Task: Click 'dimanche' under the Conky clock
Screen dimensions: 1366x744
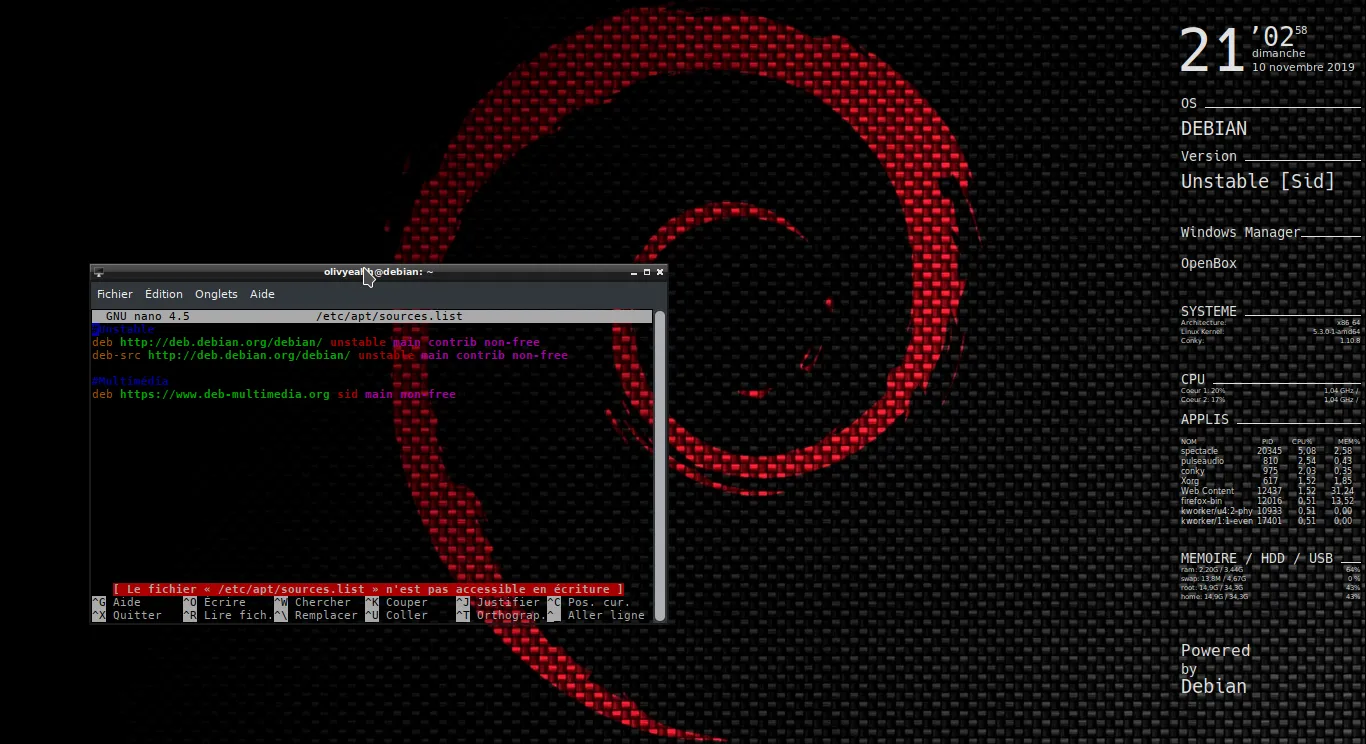Action: [1279, 54]
